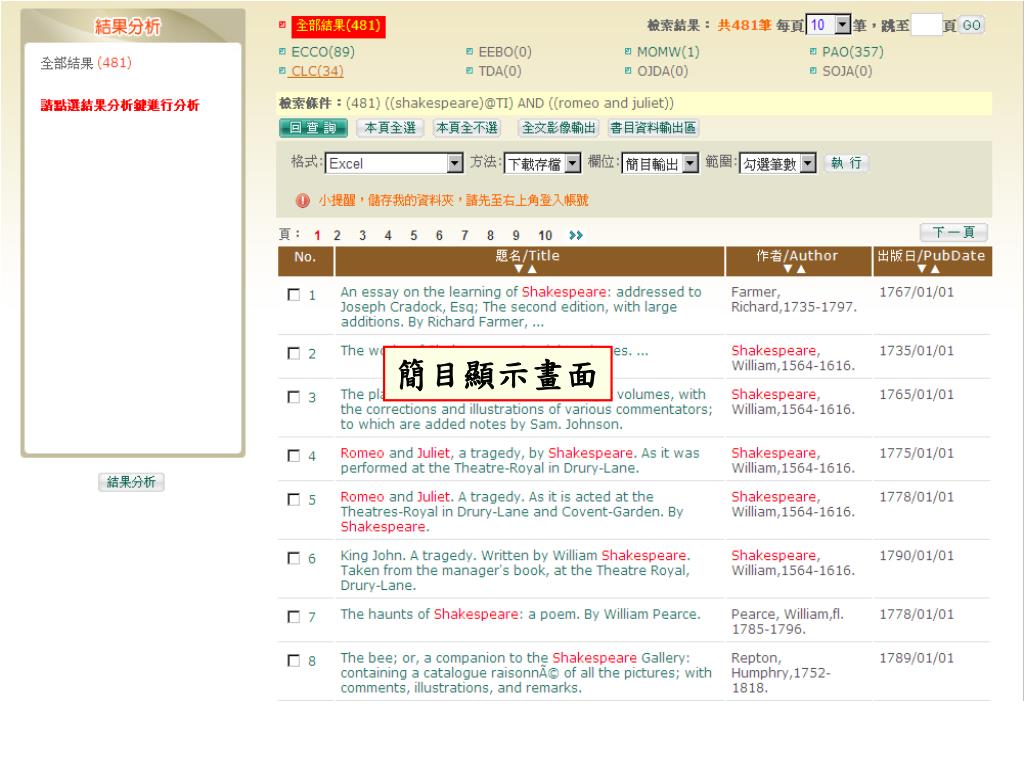Tick the checkbox for result 2
1024x768 pixels.
pyautogui.click(x=294, y=353)
